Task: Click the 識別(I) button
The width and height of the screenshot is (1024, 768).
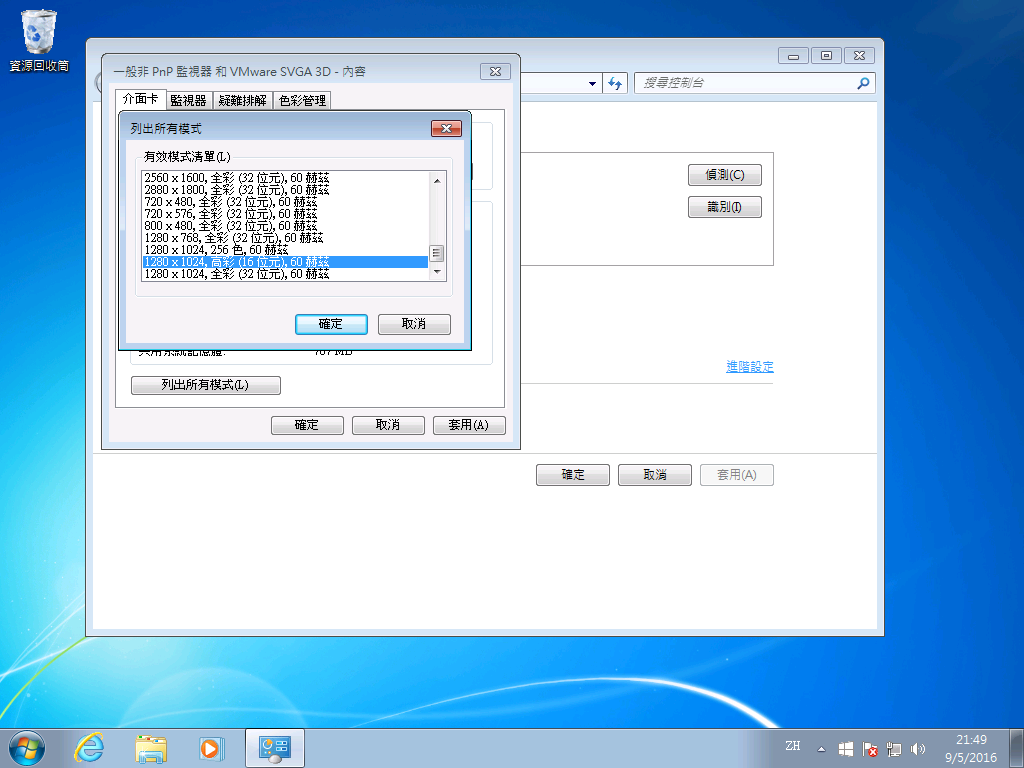Action: point(724,206)
